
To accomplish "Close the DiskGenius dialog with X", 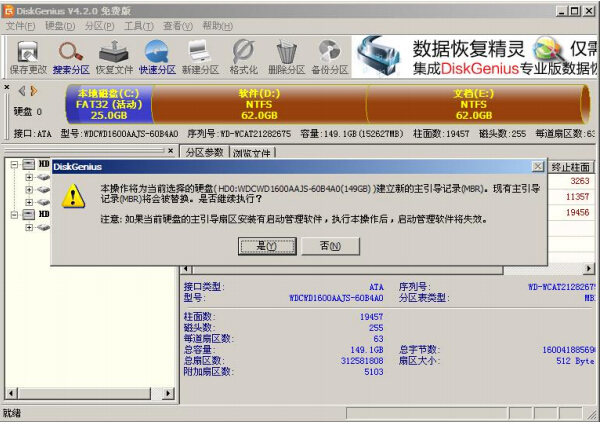I will (x=538, y=167).
